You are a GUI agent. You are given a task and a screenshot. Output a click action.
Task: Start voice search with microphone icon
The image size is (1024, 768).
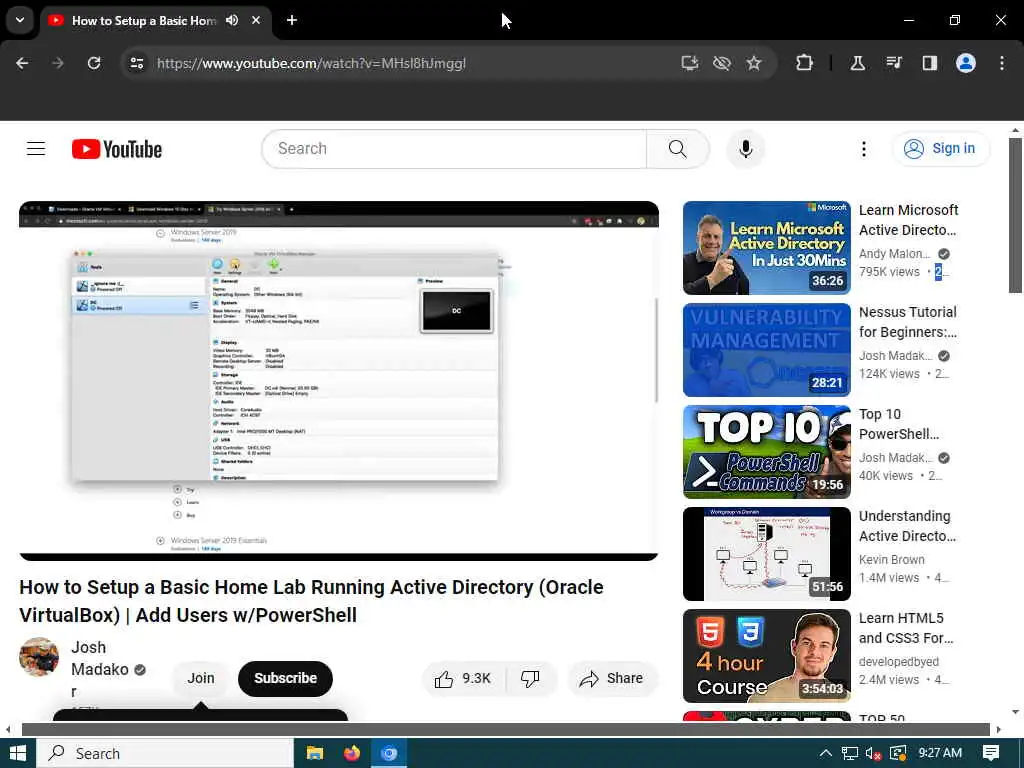tap(745, 149)
